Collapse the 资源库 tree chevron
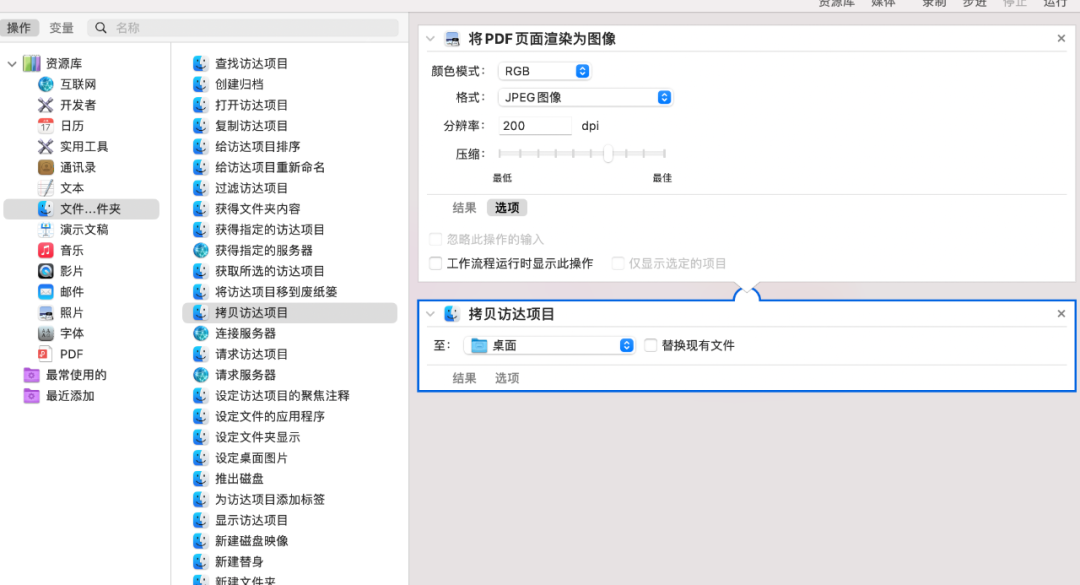Image resolution: width=1080 pixels, height=585 pixels. coord(12,64)
